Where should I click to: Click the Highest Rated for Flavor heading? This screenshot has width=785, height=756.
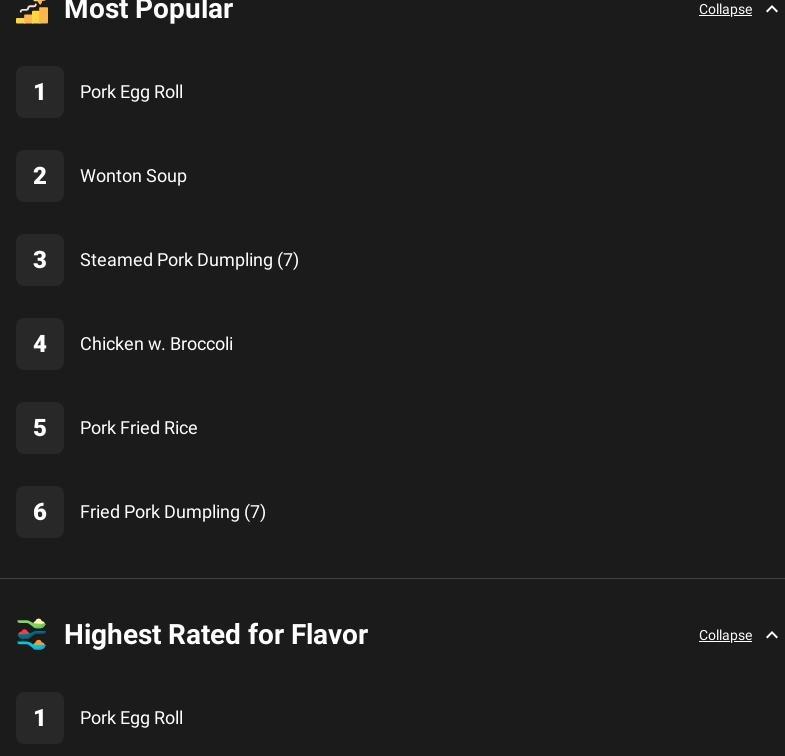[x=216, y=635]
